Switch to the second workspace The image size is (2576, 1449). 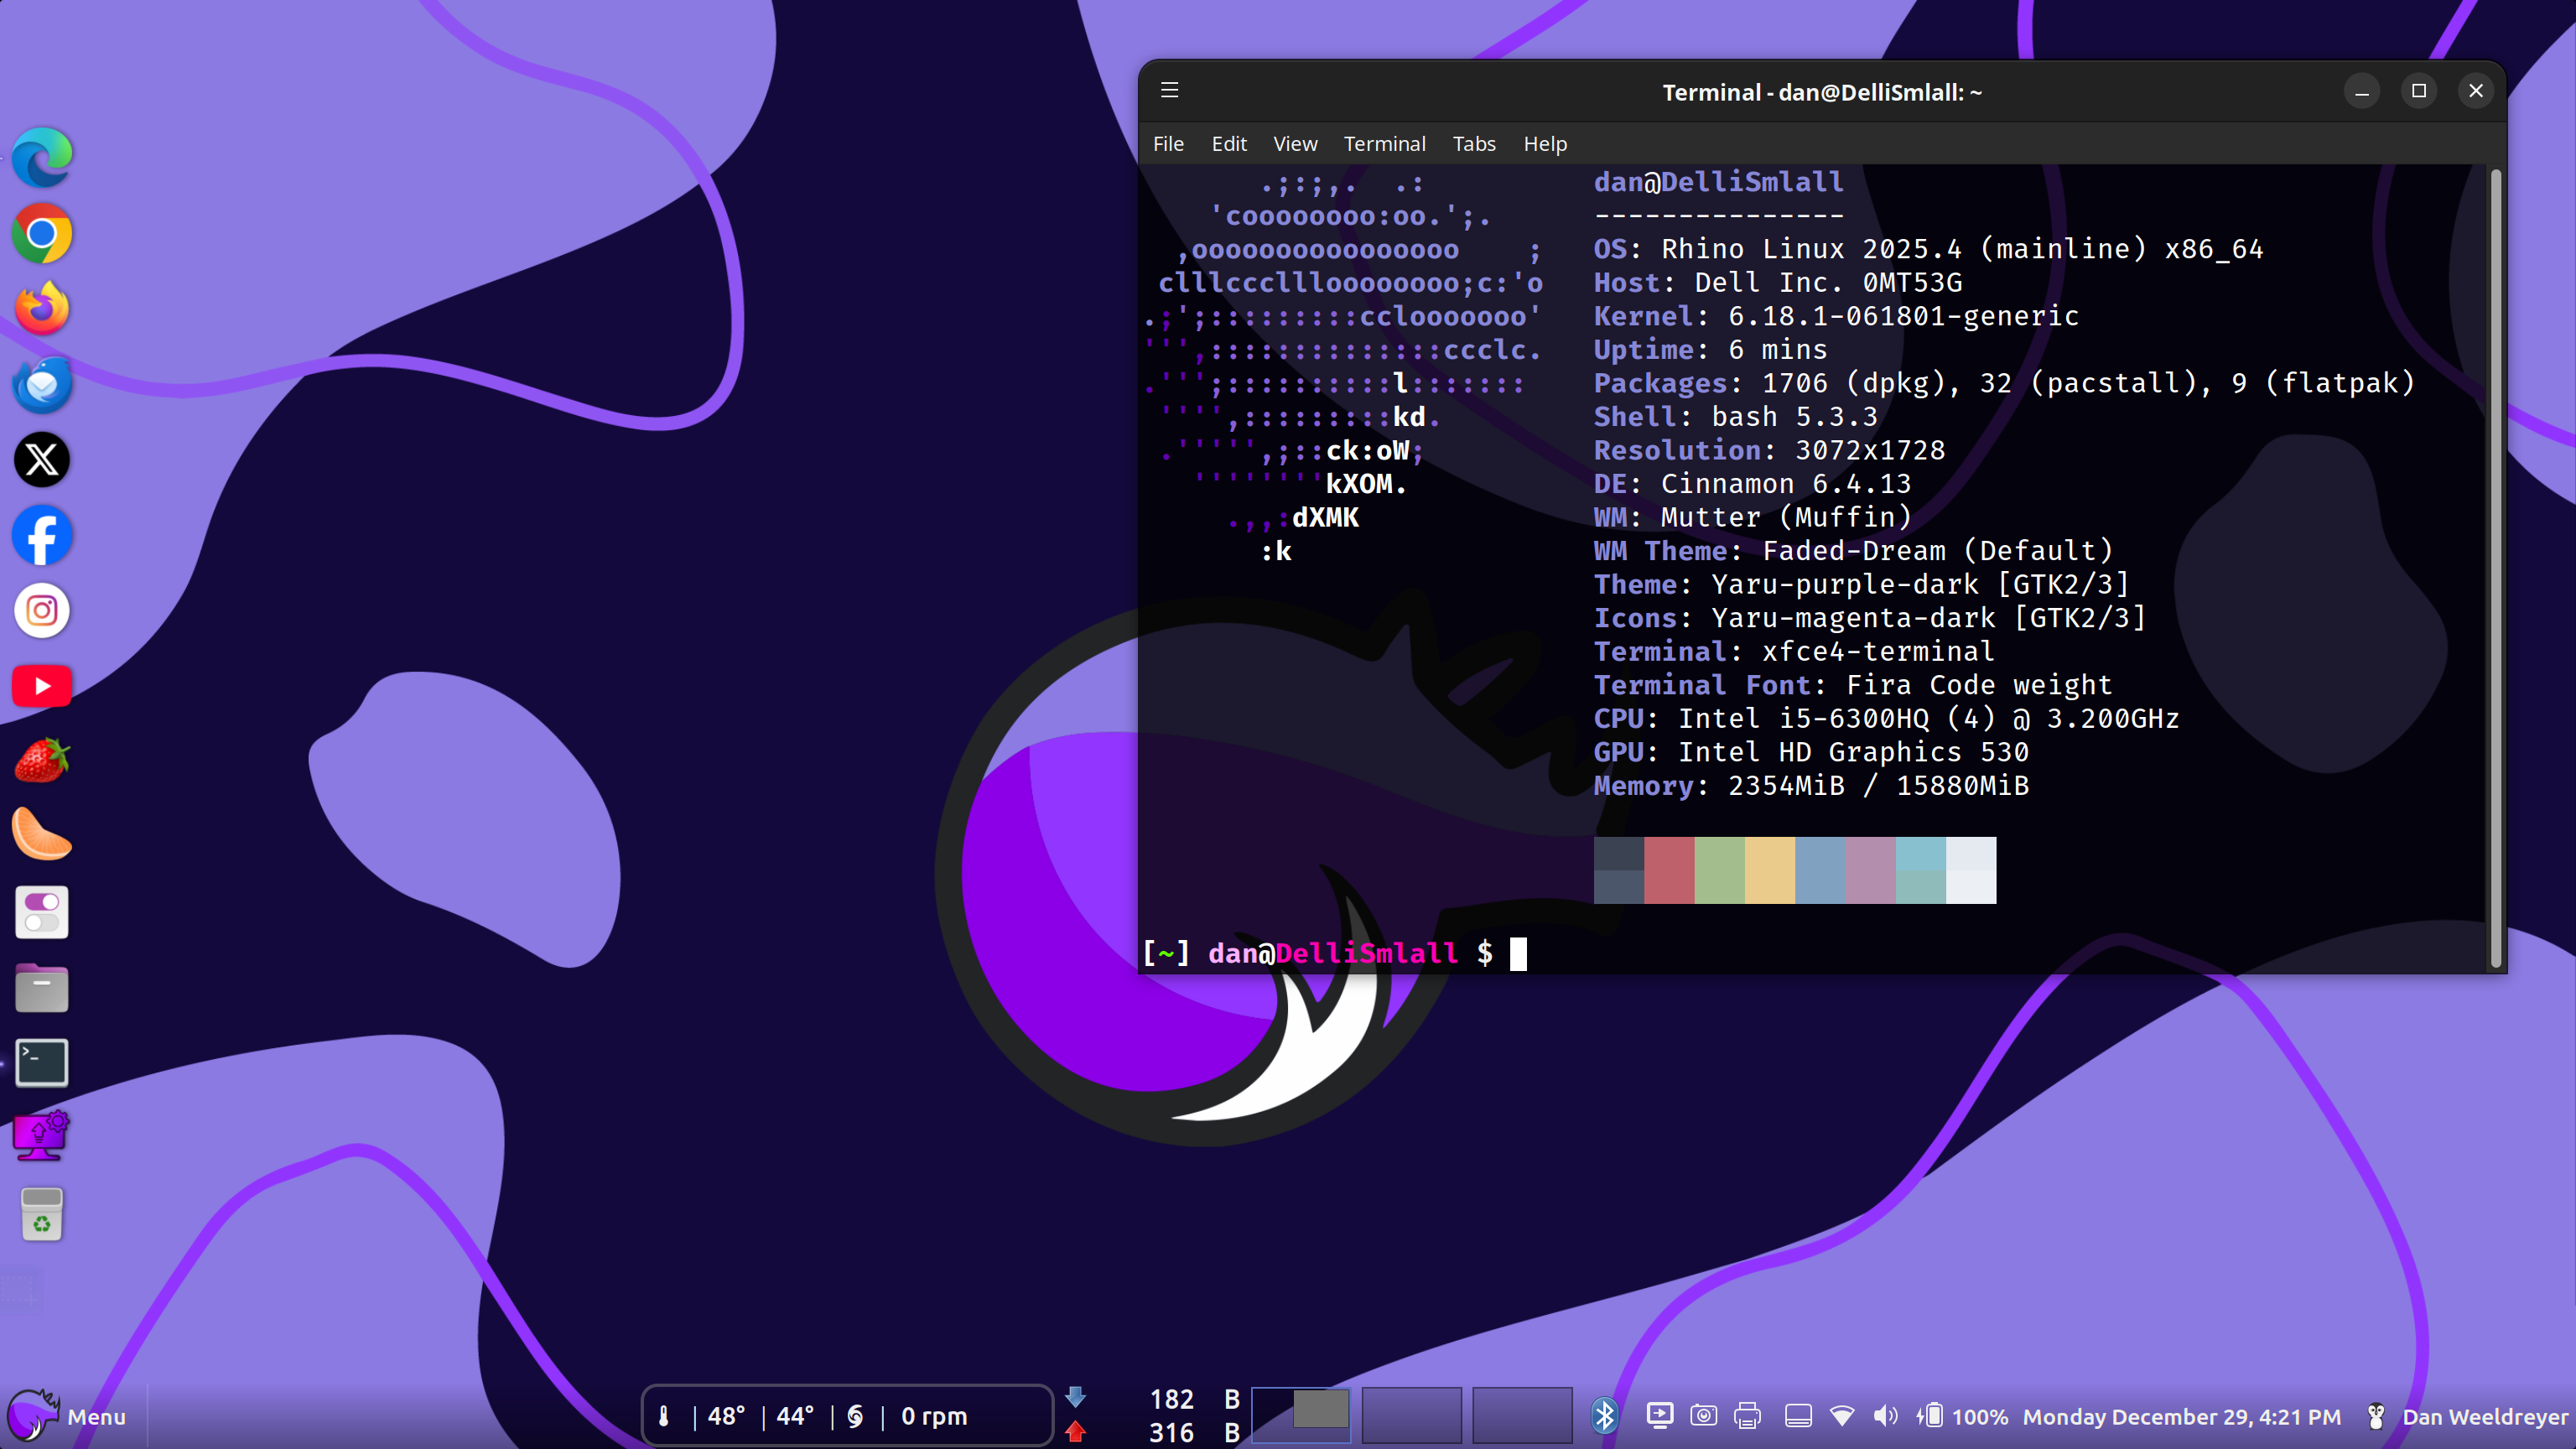[1411, 1414]
